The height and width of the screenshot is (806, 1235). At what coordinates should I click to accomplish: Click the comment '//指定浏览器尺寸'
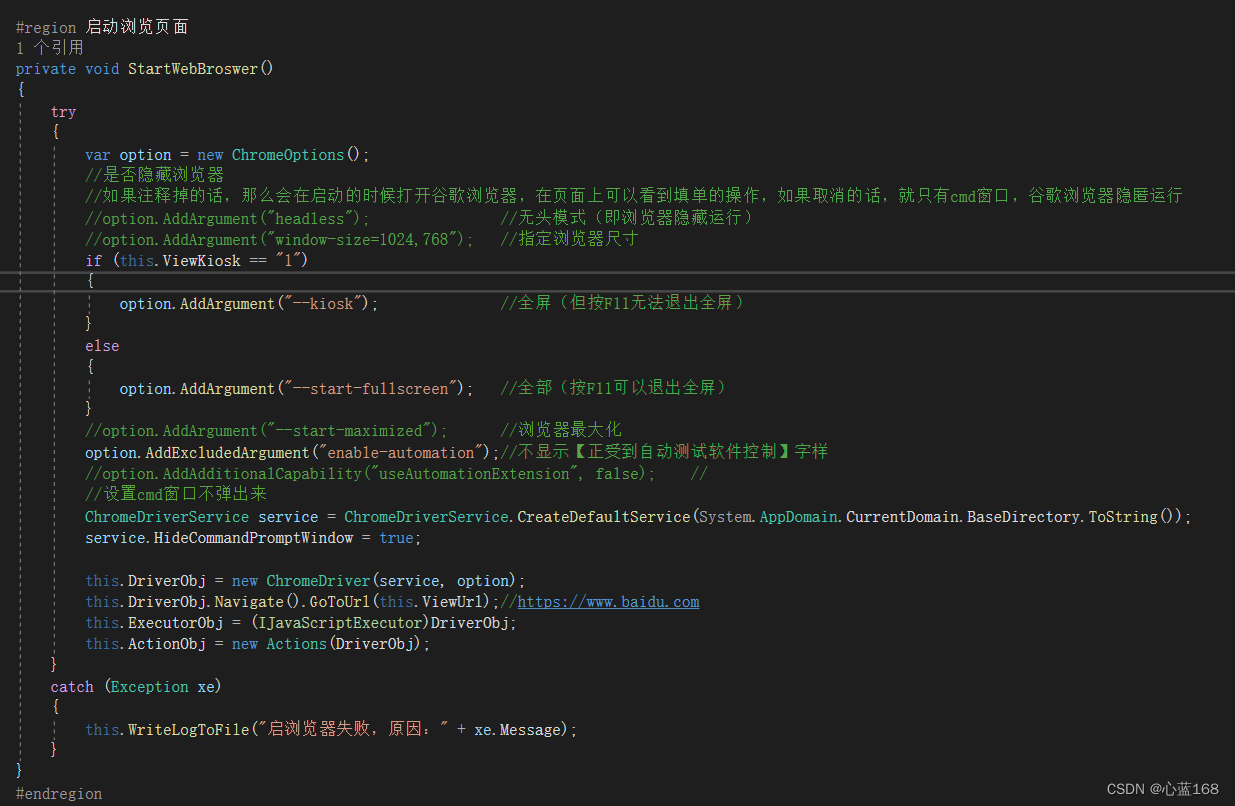(569, 239)
